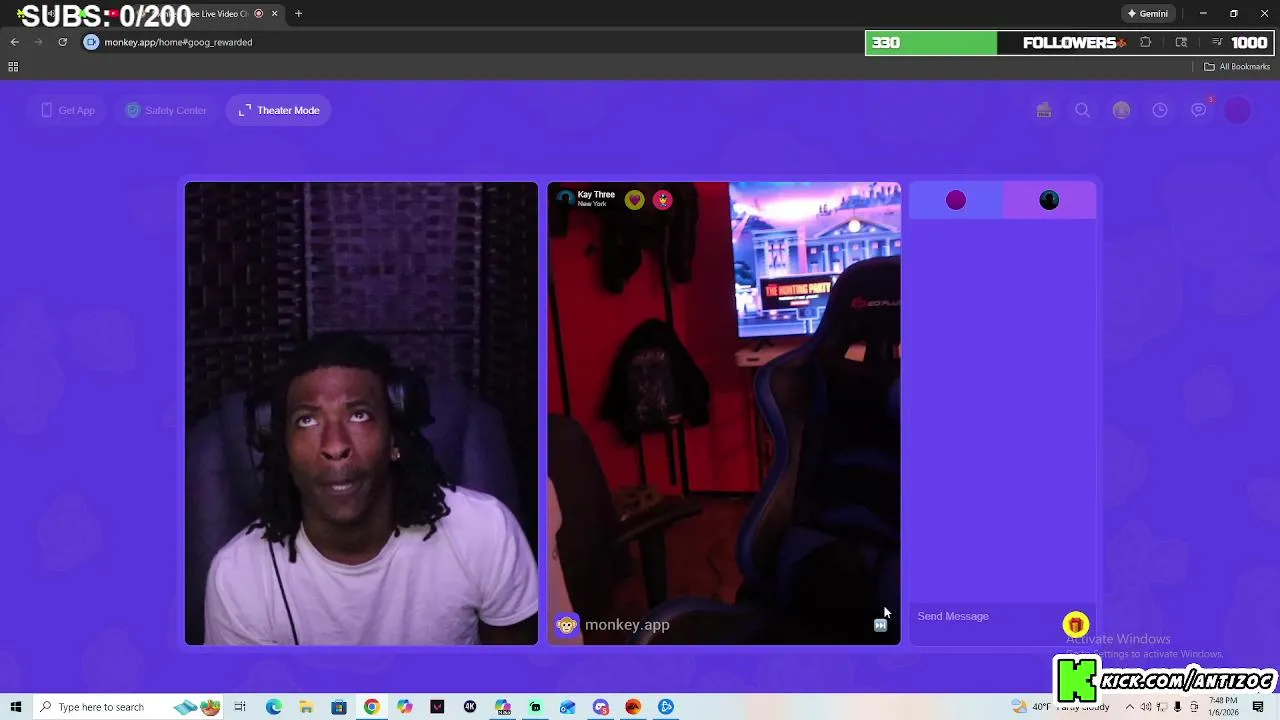This screenshot has width=1280, height=720.
Task: Open the crown premium icon
Action: (1121, 110)
